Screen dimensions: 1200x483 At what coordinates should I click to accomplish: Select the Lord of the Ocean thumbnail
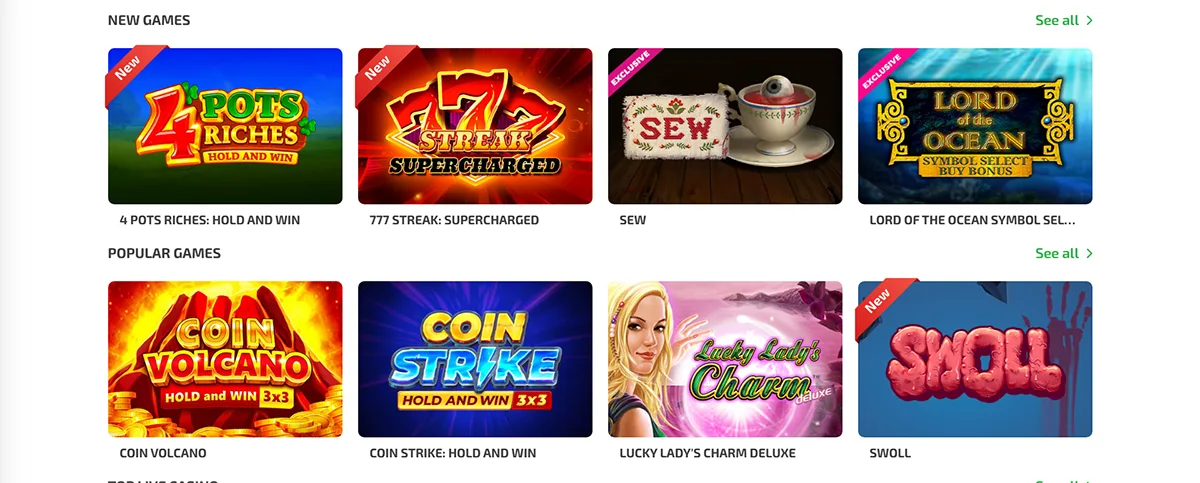[x=975, y=126]
